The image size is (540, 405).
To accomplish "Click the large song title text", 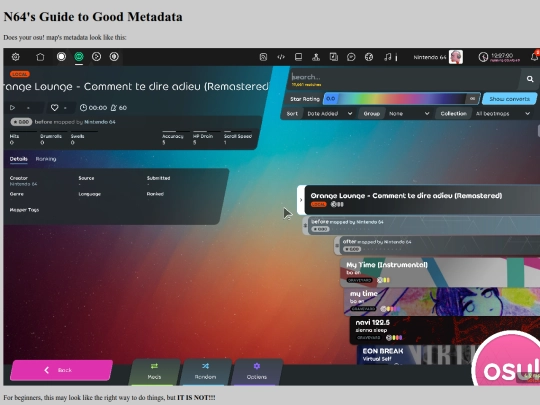I will [x=136, y=86].
